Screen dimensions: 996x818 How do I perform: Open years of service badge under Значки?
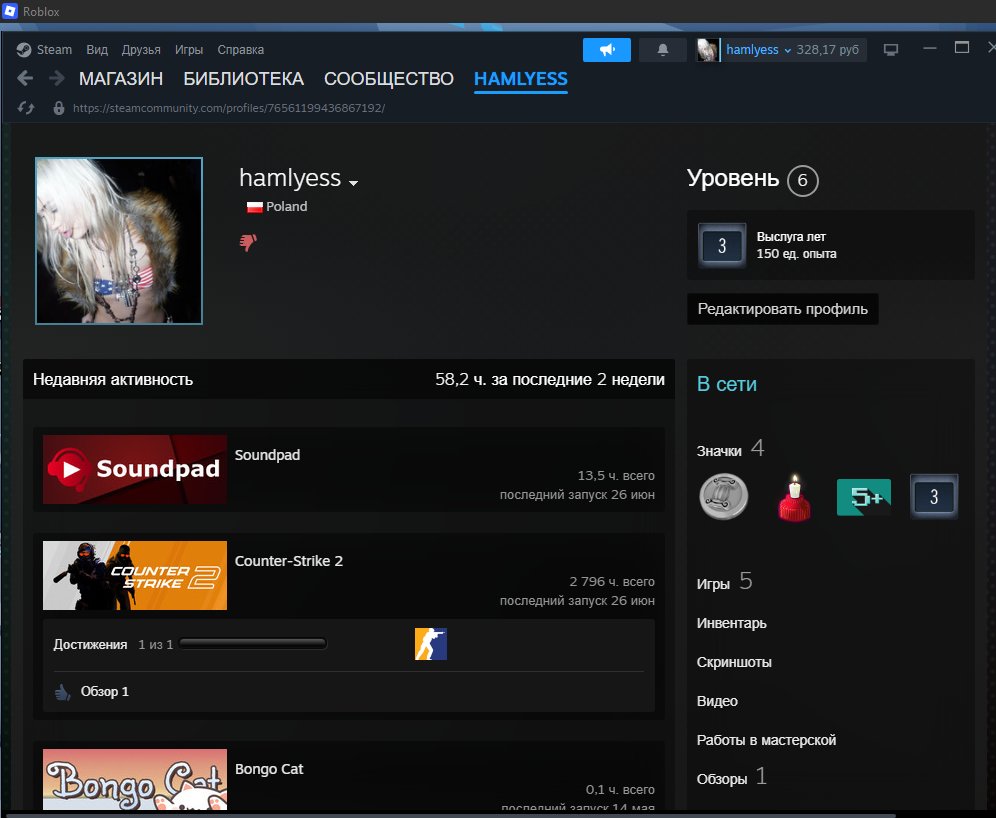[x=934, y=497]
